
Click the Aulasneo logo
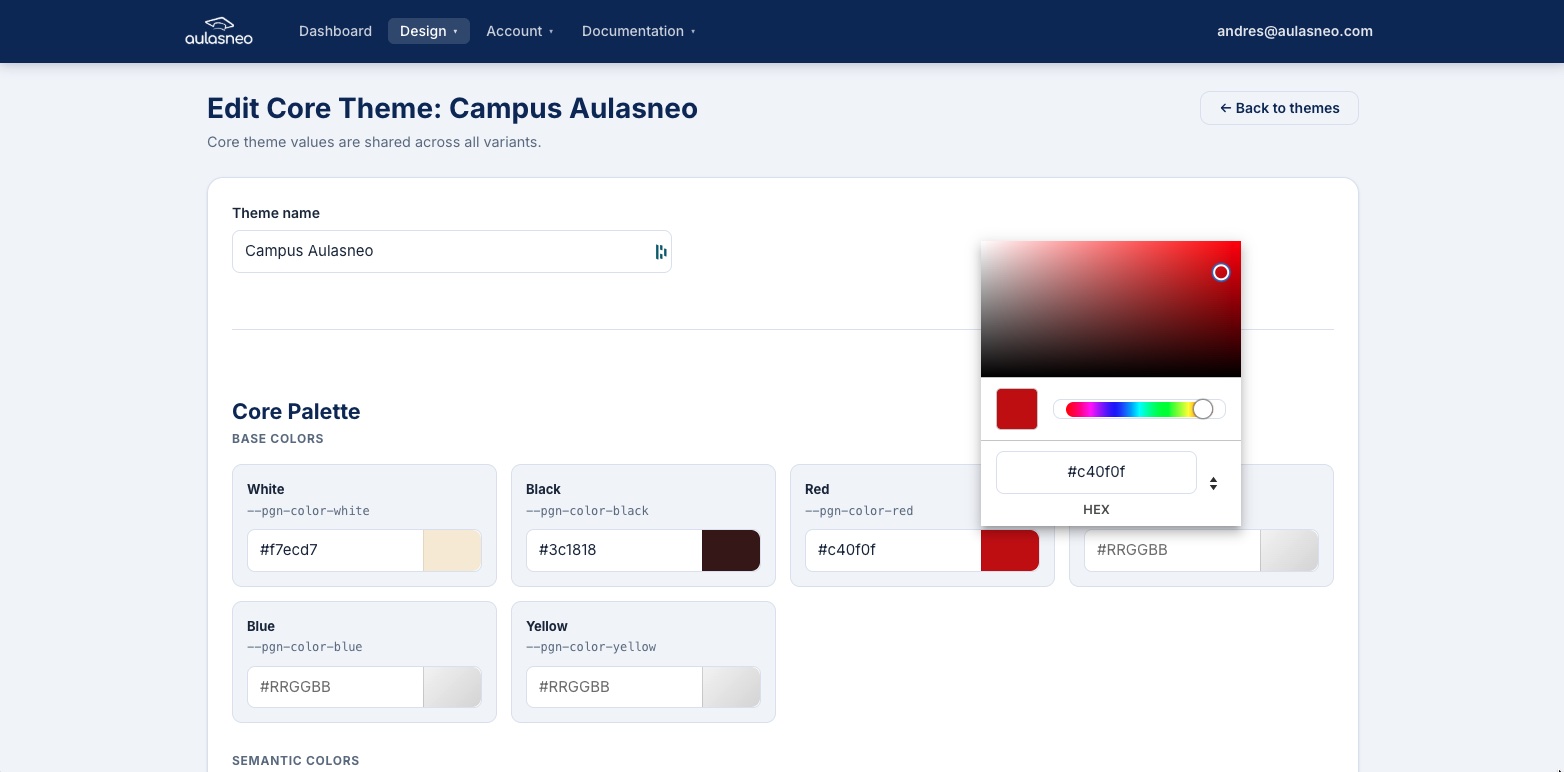[x=219, y=31]
